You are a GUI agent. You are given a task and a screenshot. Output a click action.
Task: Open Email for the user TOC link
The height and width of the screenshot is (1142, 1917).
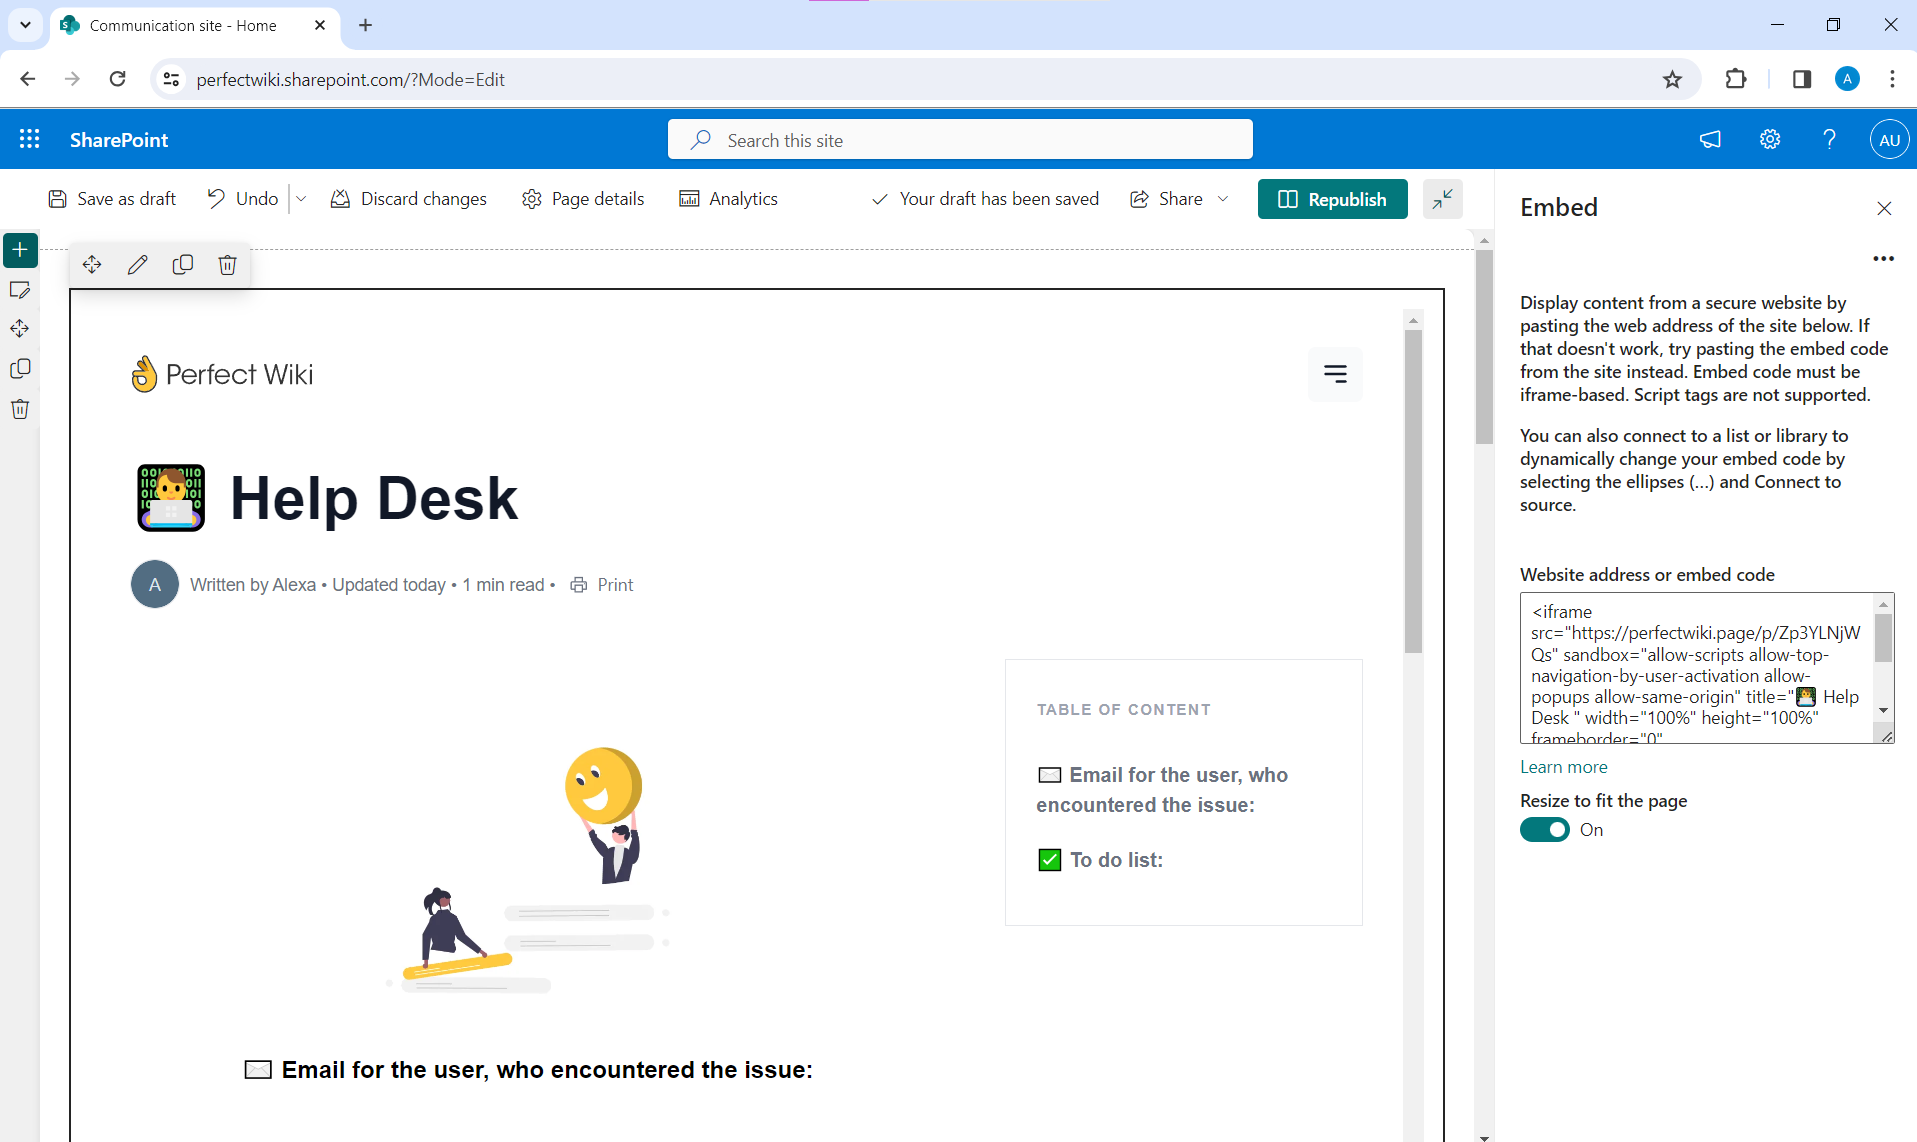coord(1162,790)
